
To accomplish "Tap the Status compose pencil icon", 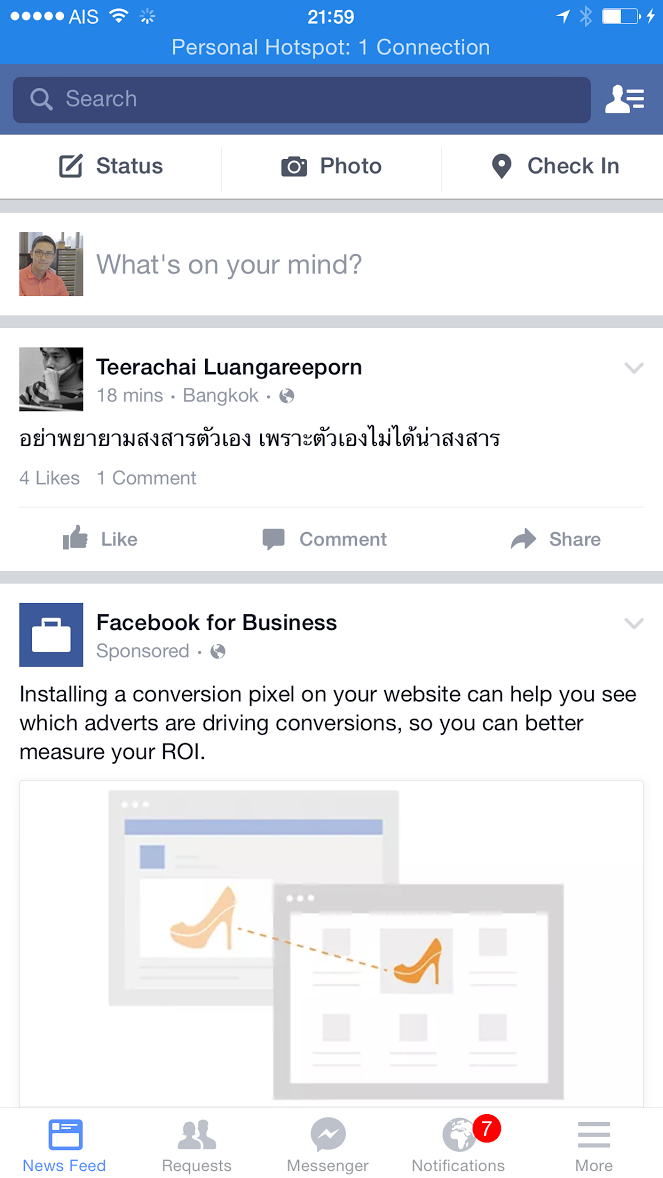I will click(71, 166).
